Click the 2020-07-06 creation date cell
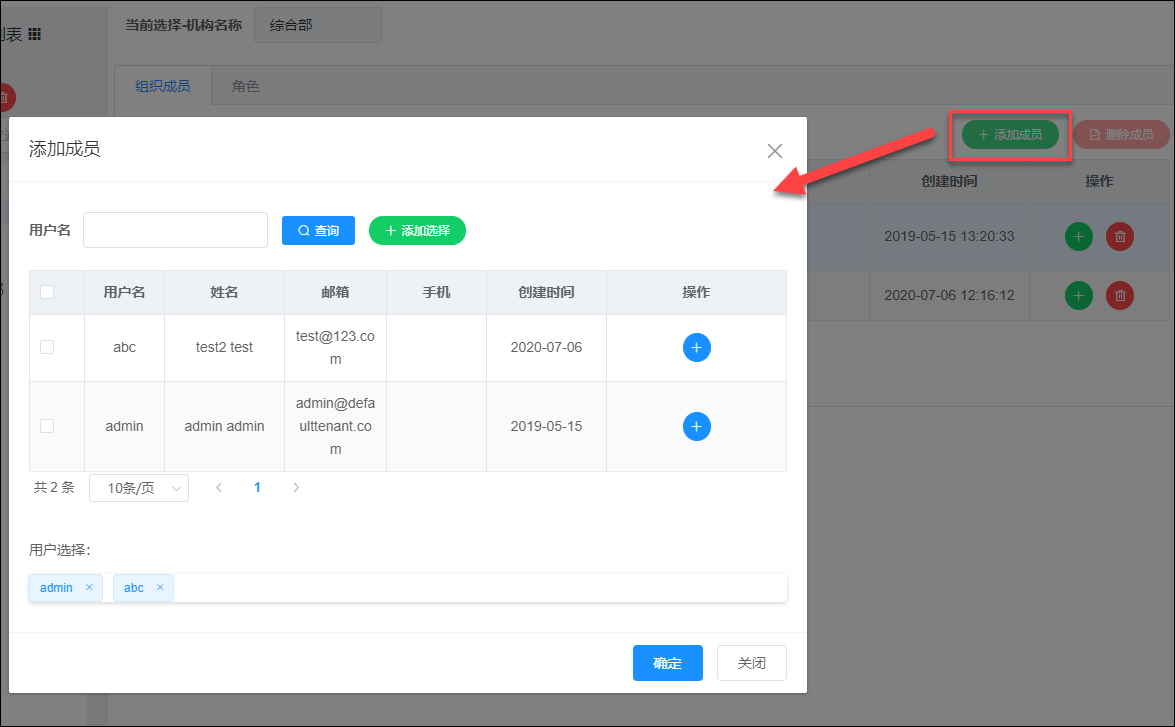This screenshot has width=1175, height=727. pos(546,348)
